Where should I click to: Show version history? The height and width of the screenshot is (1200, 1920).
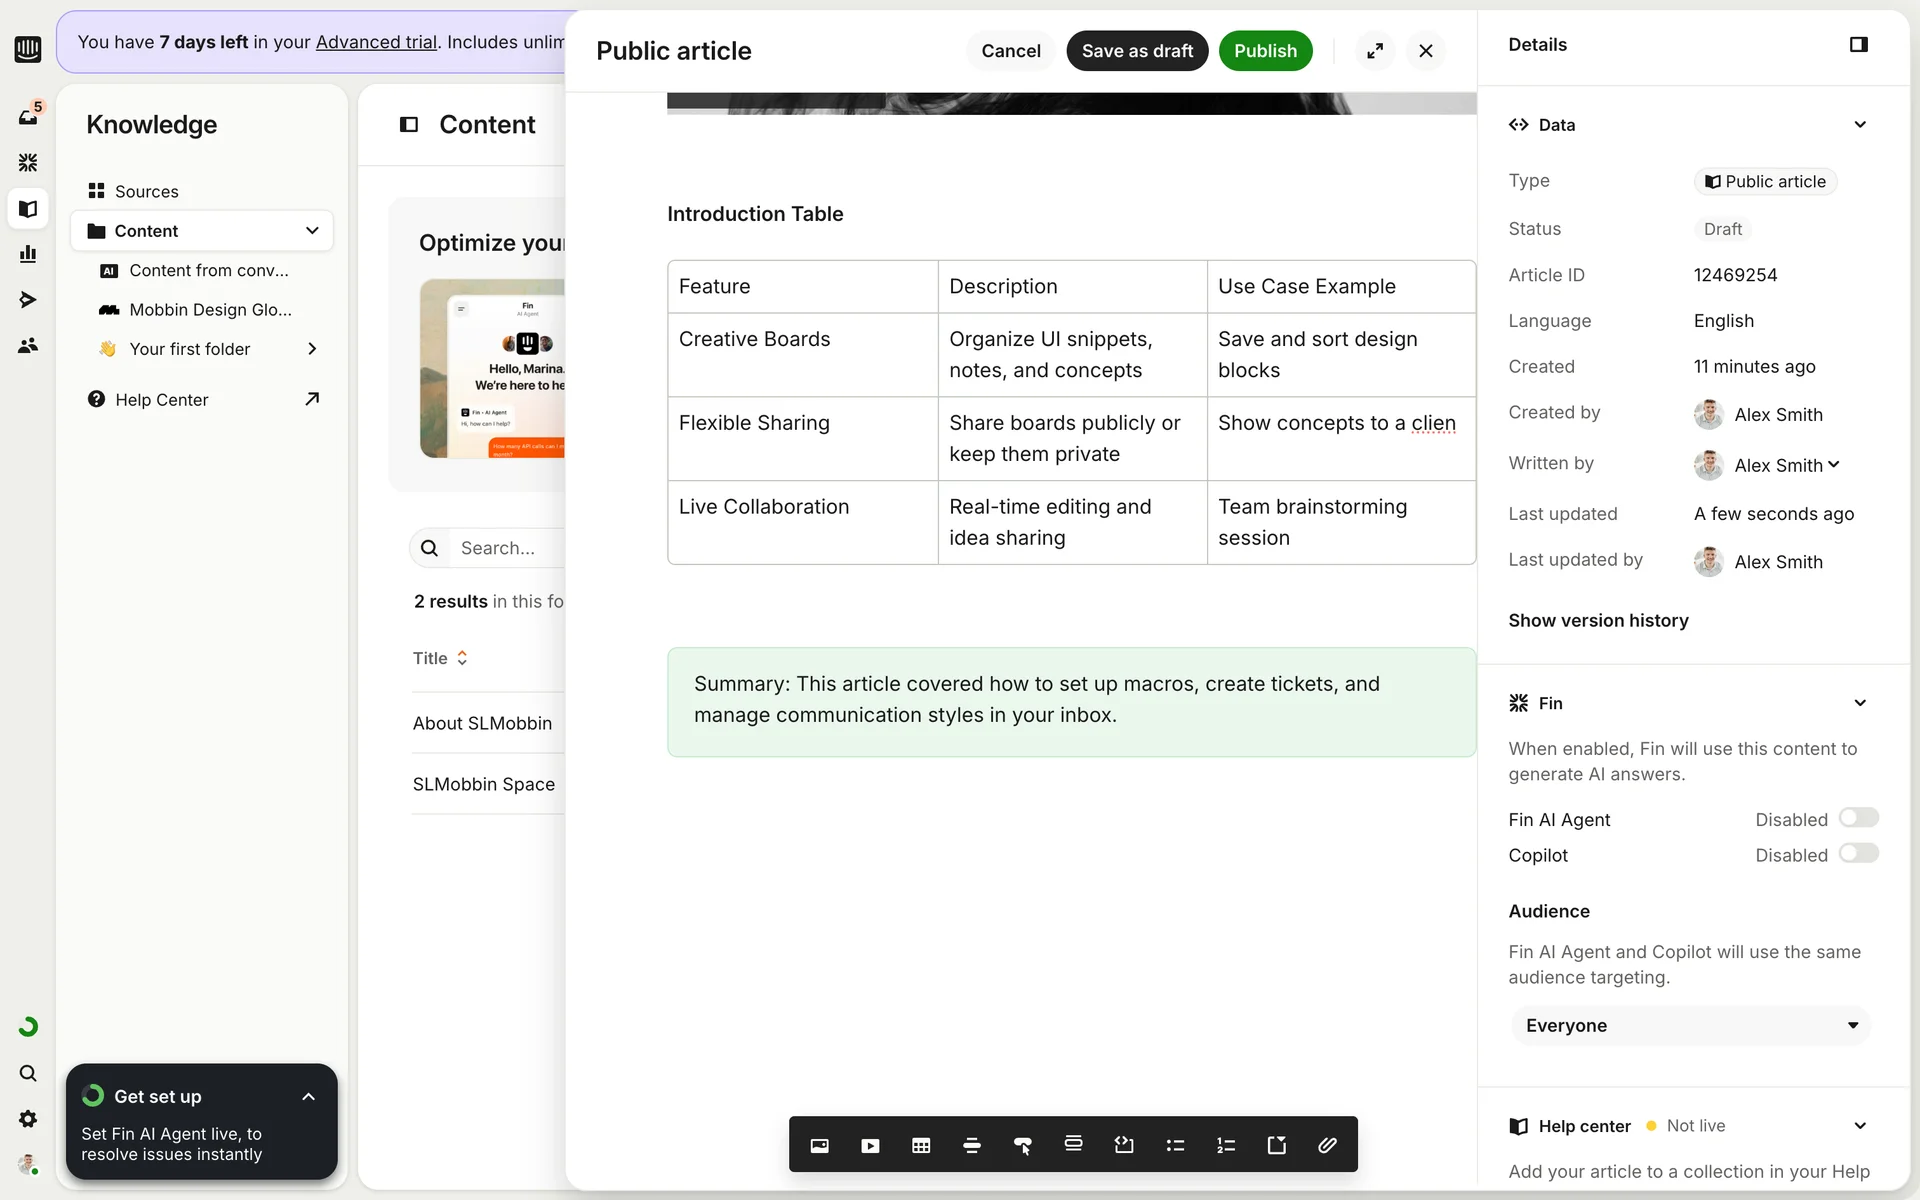coord(1598,620)
